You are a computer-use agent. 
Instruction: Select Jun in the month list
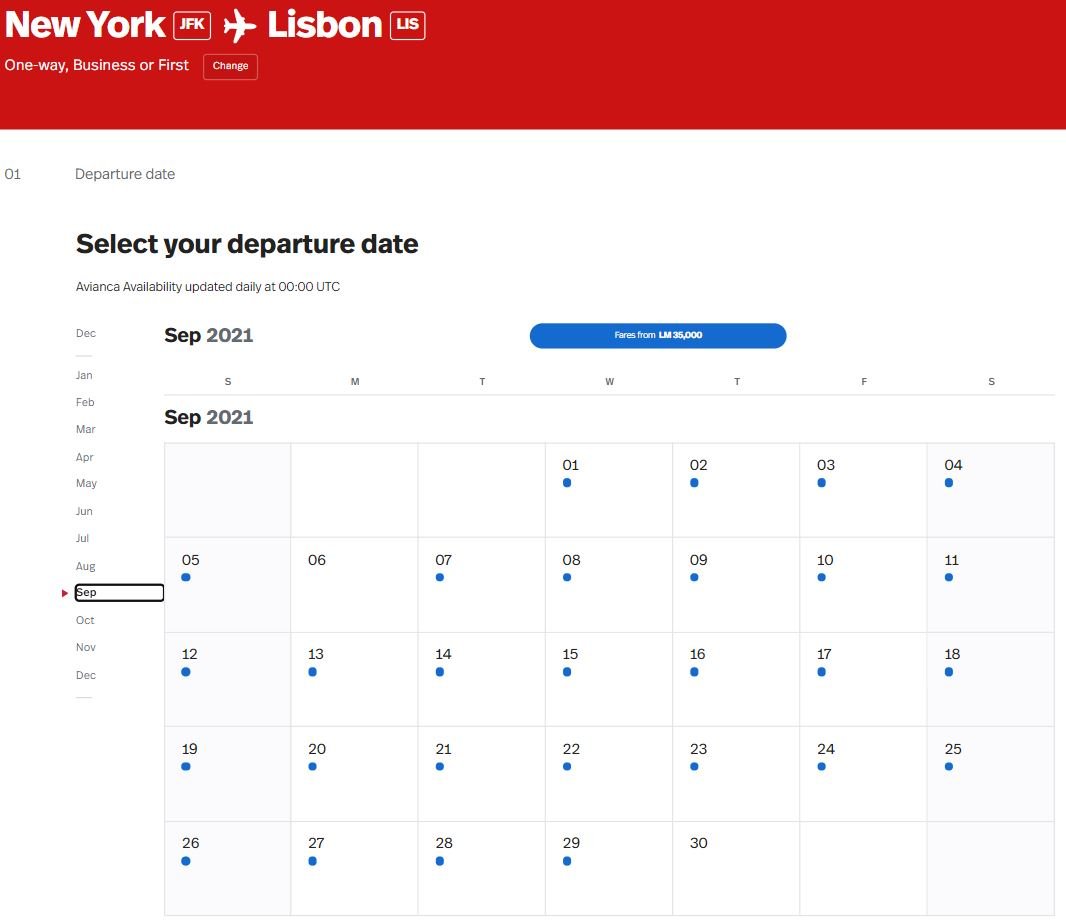tap(84, 511)
